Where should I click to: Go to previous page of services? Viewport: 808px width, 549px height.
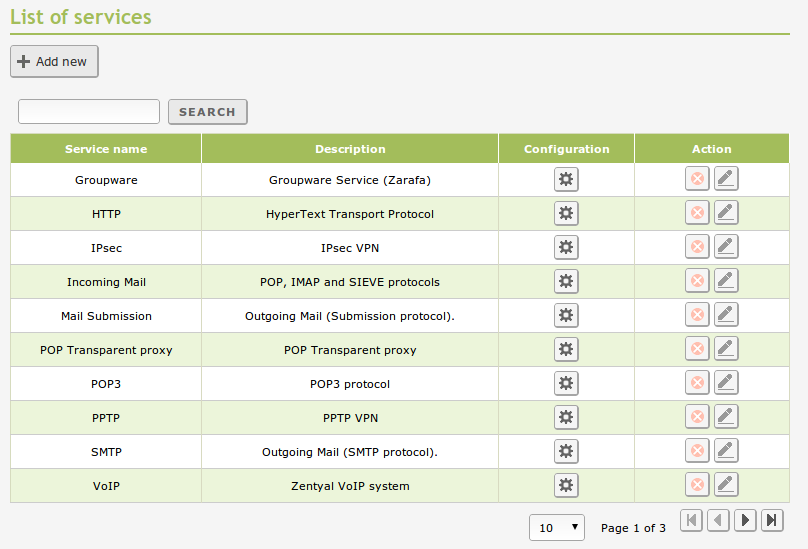click(x=718, y=520)
